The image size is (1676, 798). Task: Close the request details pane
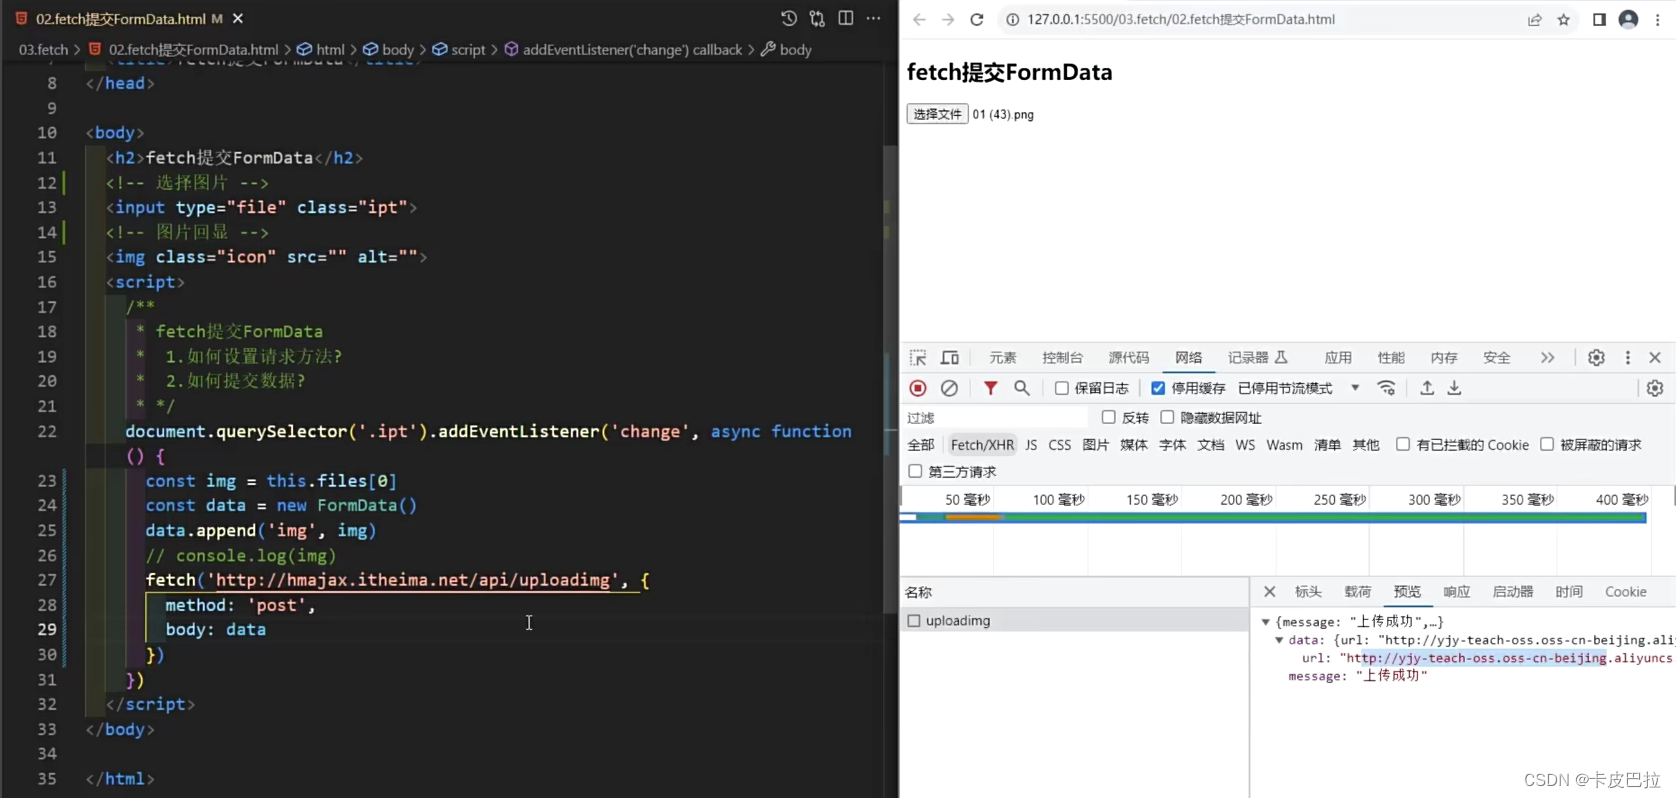tap(1269, 592)
